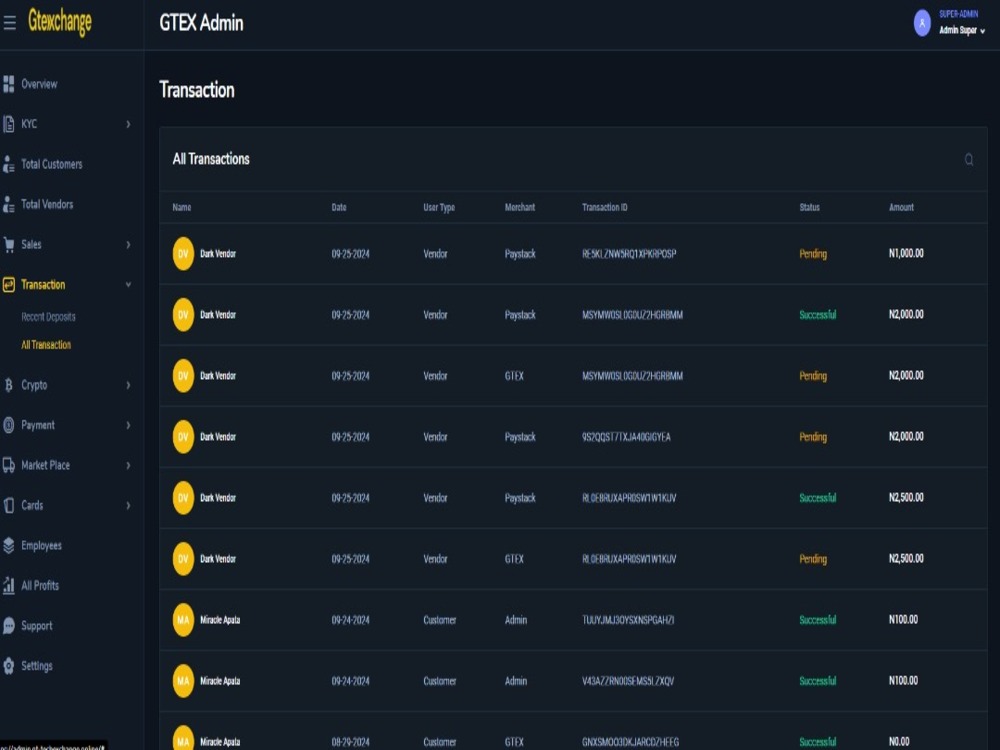
Task: Open the Admin Super dropdown
Action: [962, 30]
